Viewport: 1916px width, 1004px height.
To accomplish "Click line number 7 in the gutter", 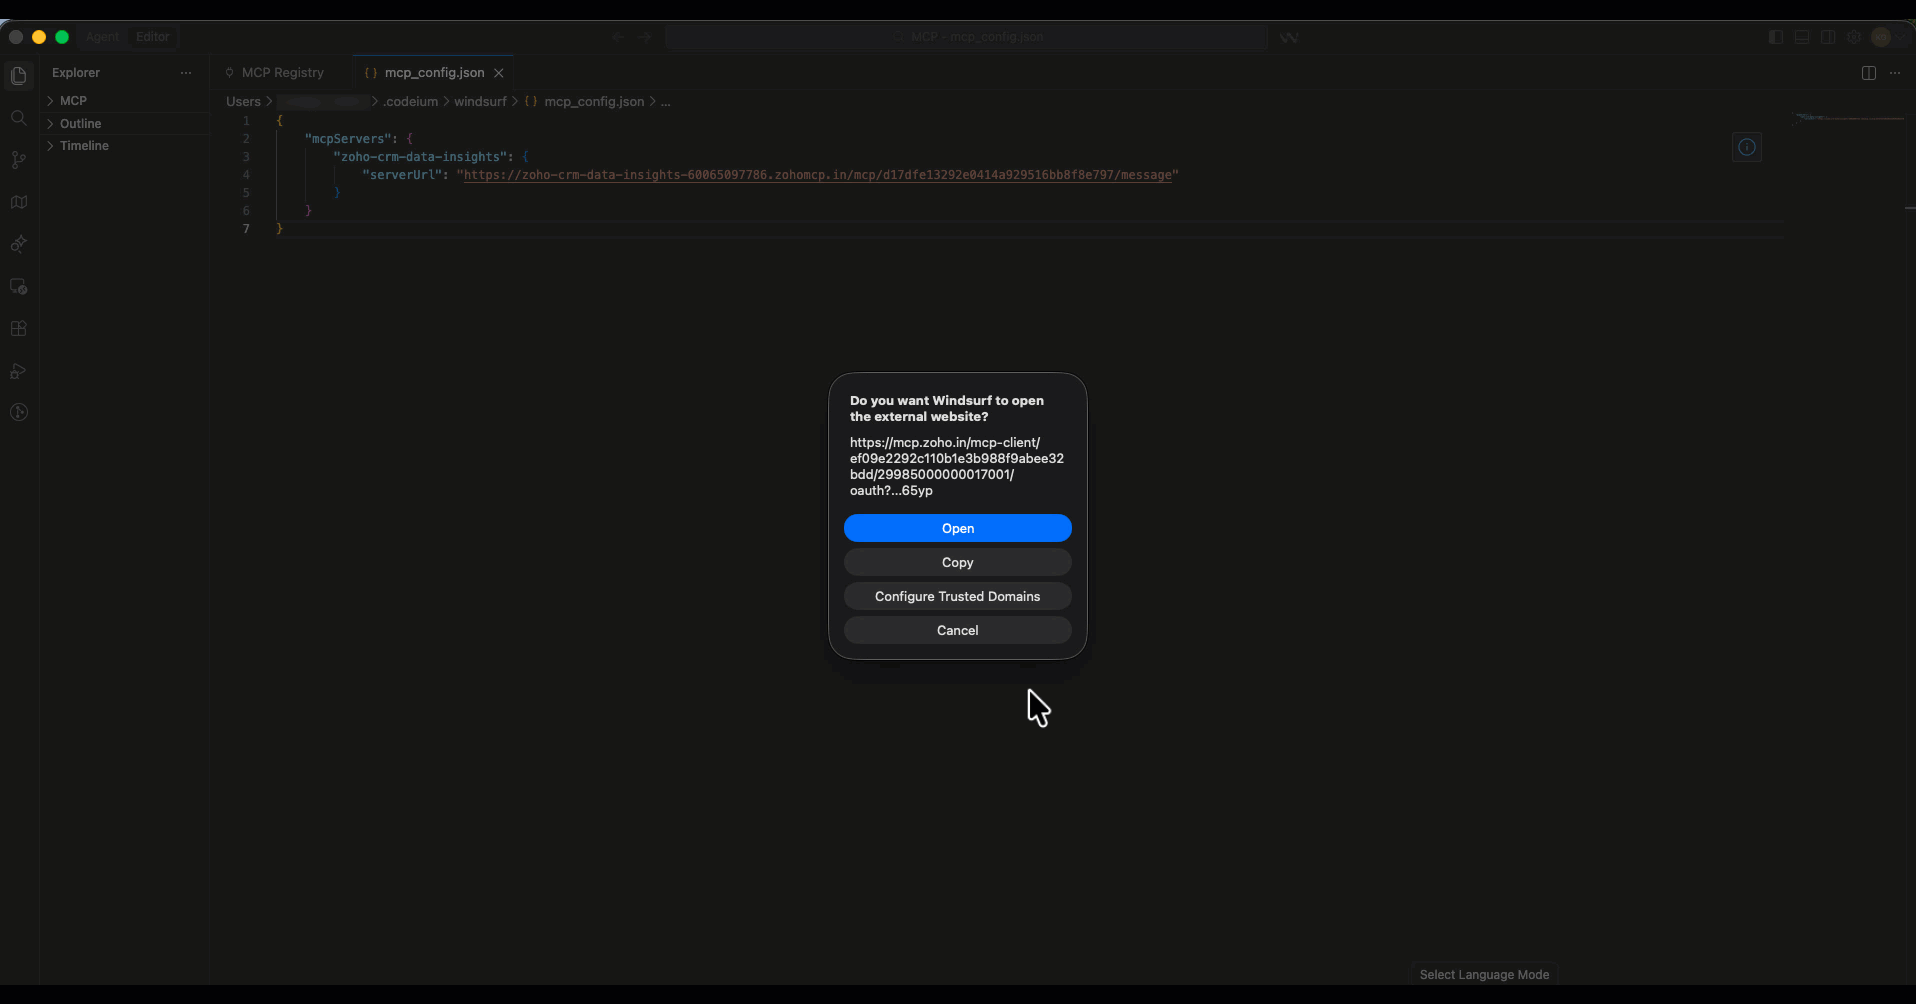I will click(x=246, y=229).
